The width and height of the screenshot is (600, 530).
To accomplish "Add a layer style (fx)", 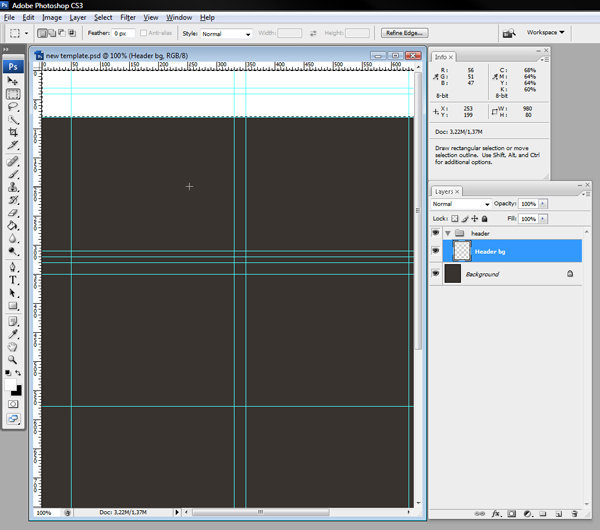I will click(x=496, y=514).
